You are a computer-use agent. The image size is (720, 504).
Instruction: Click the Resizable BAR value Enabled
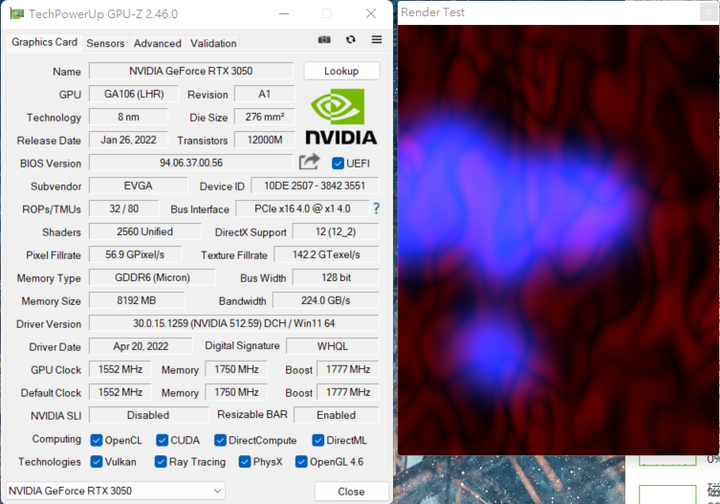coord(336,415)
